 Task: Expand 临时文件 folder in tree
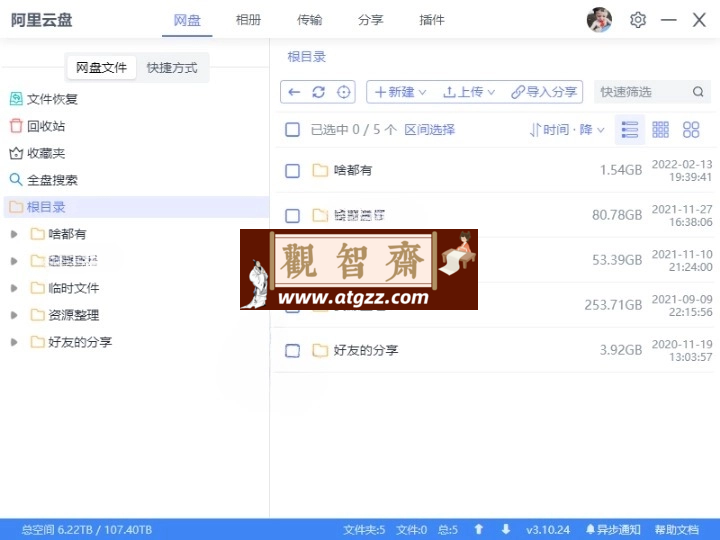(14, 288)
